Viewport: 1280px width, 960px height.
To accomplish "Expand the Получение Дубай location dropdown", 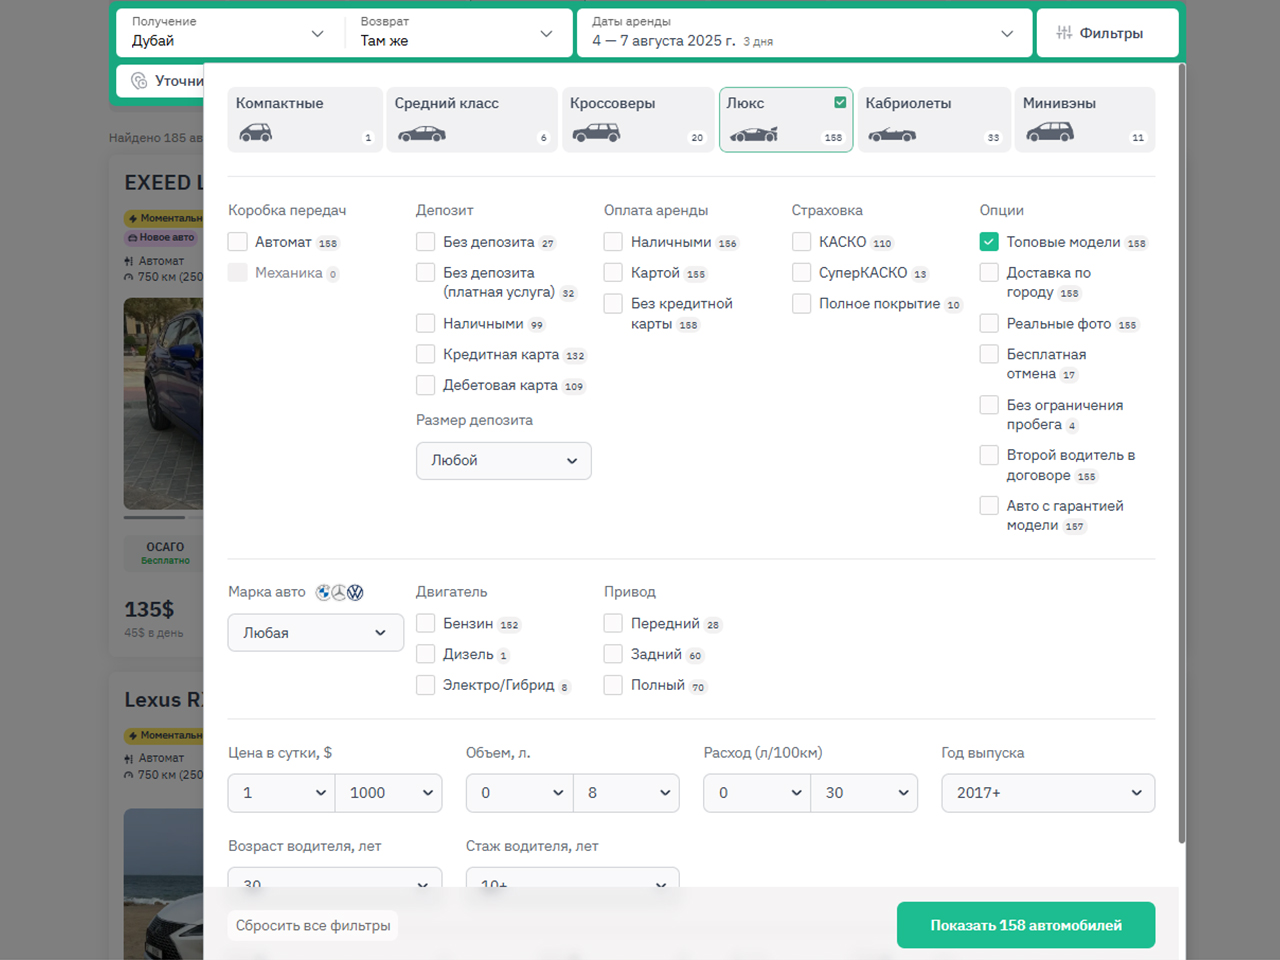I will 229,33.
